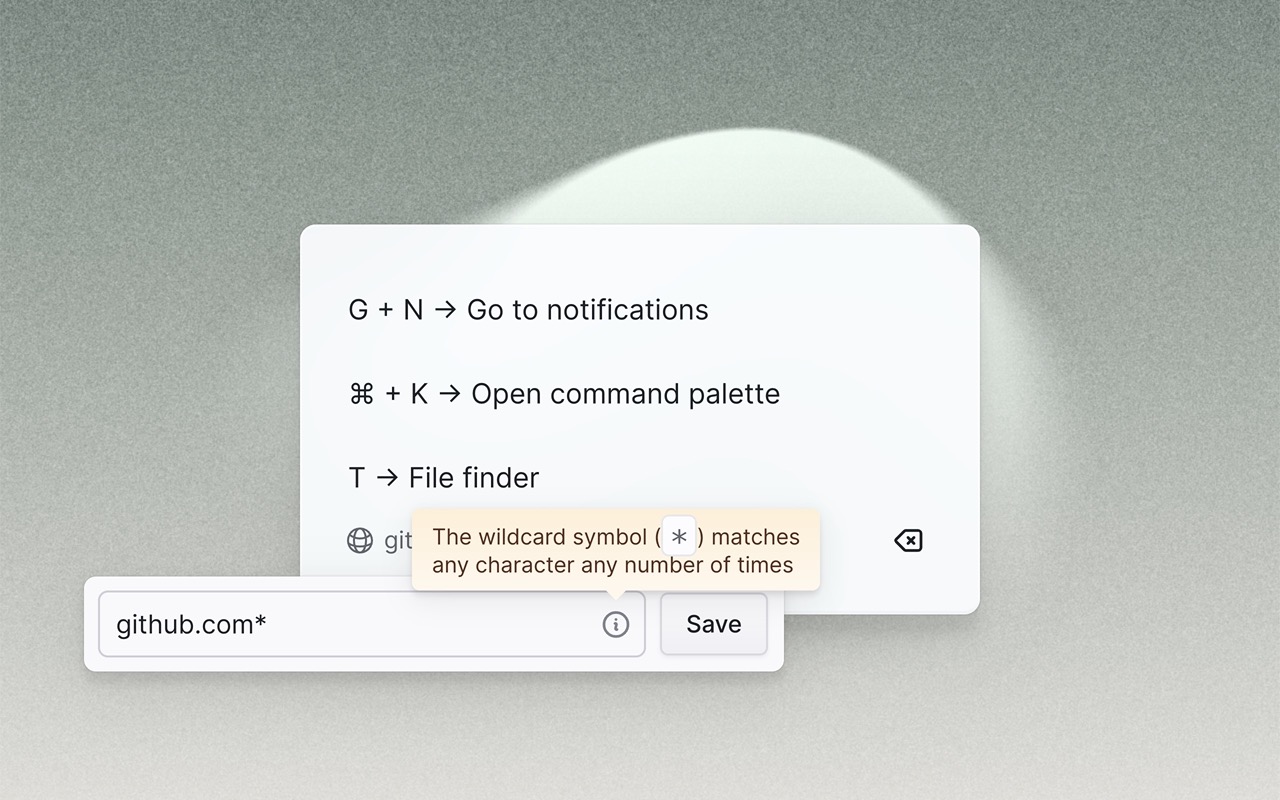The height and width of the screenshot is (800, 1280).
Task: Select the "G + N → Go to notifications" shortcut
Action: 528,310
